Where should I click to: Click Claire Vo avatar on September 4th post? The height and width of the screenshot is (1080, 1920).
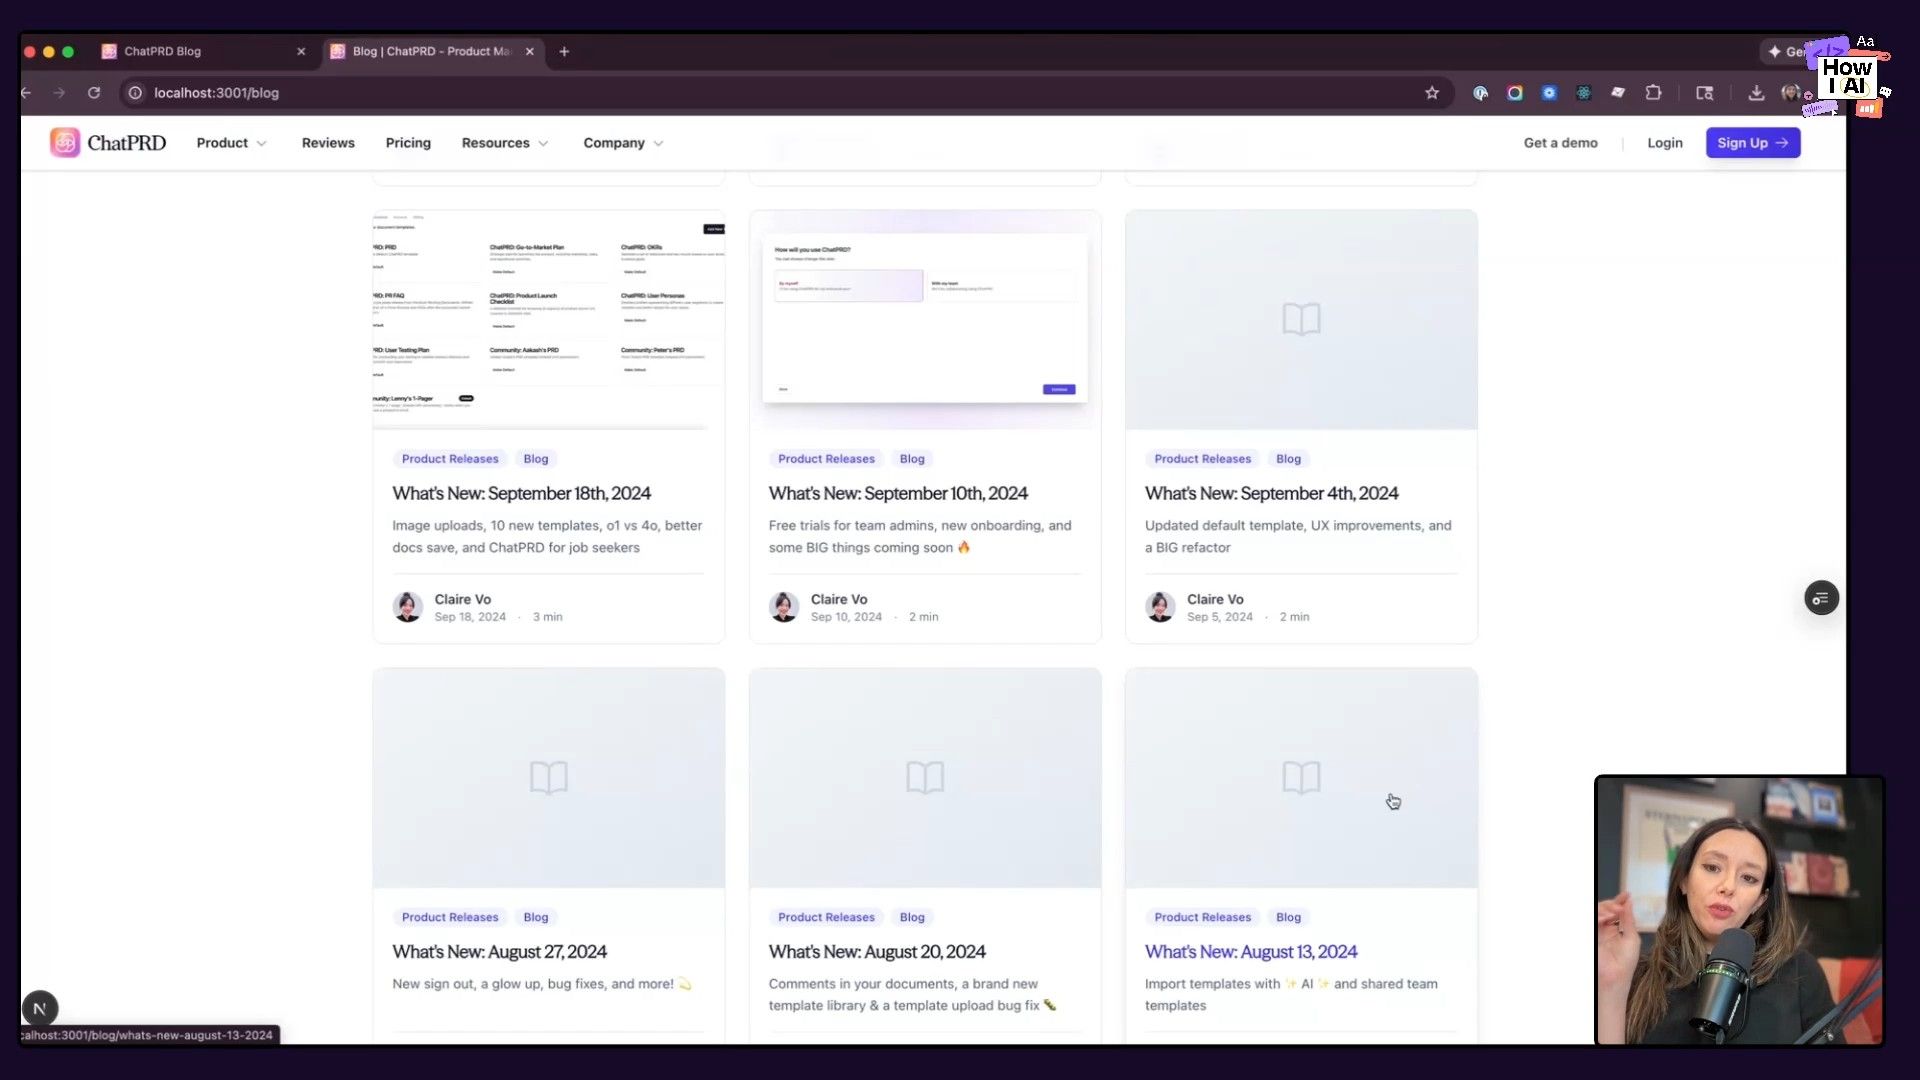(x=1160, y=607)
